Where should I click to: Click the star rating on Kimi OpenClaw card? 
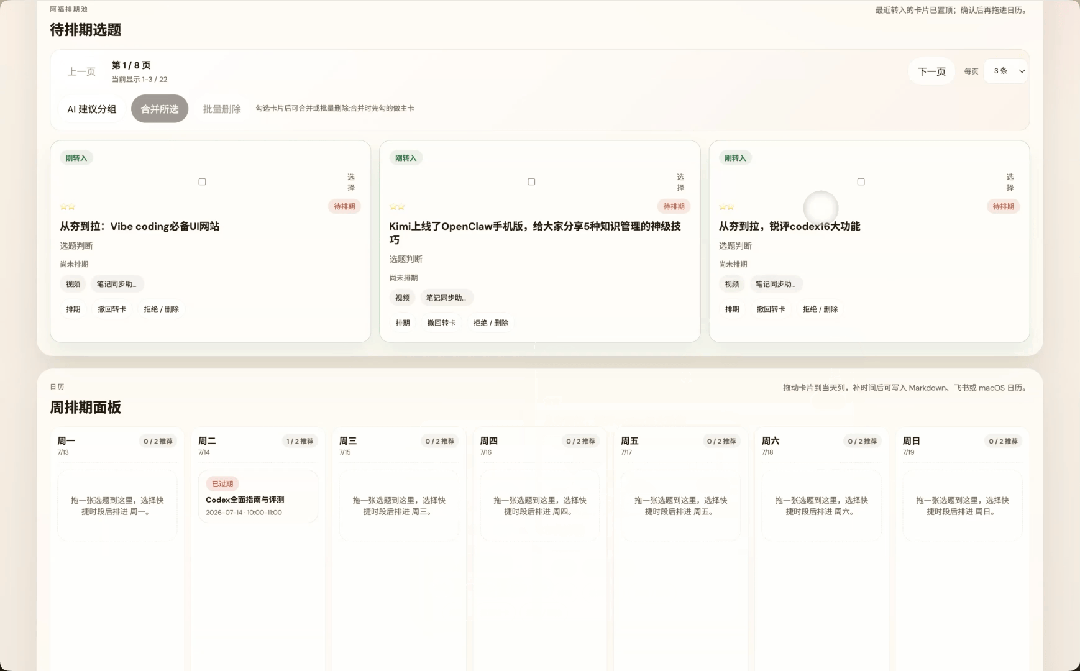click(x=397, y=207)
